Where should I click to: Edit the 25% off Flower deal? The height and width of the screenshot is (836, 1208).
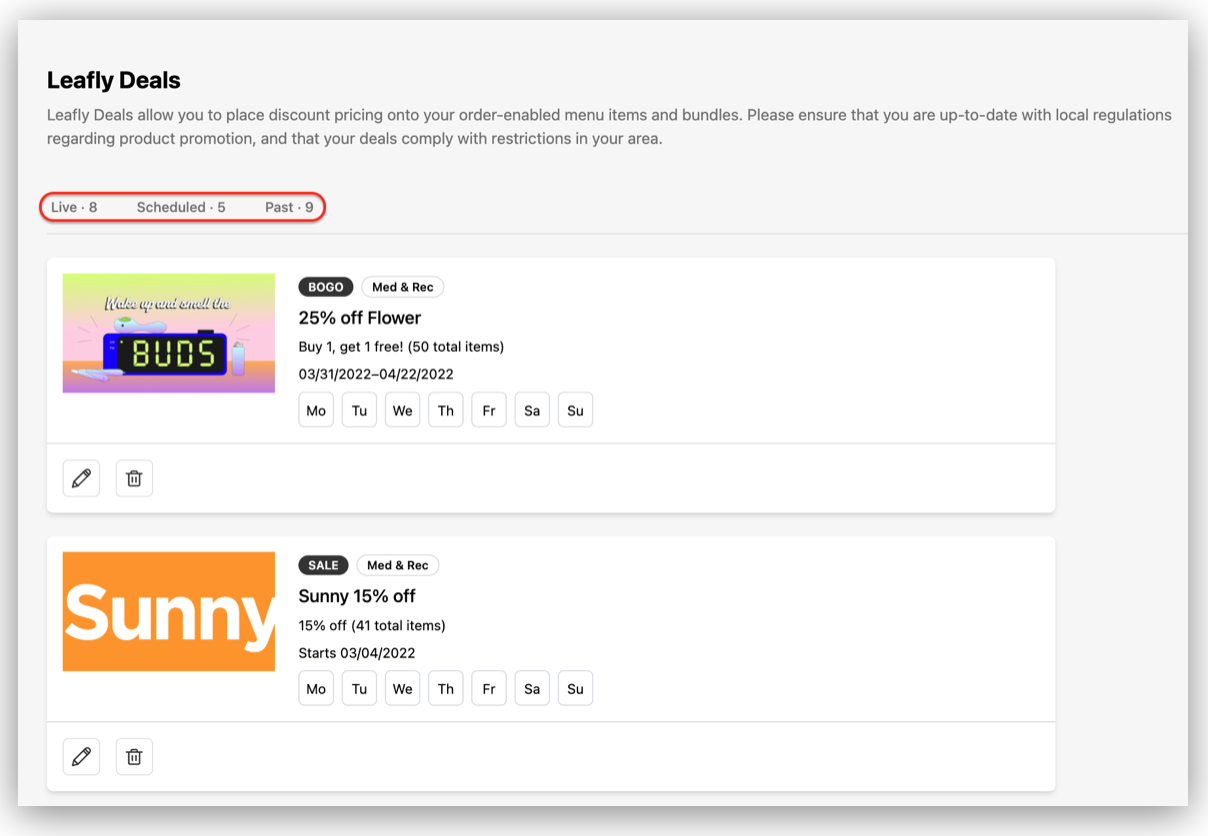81,479
